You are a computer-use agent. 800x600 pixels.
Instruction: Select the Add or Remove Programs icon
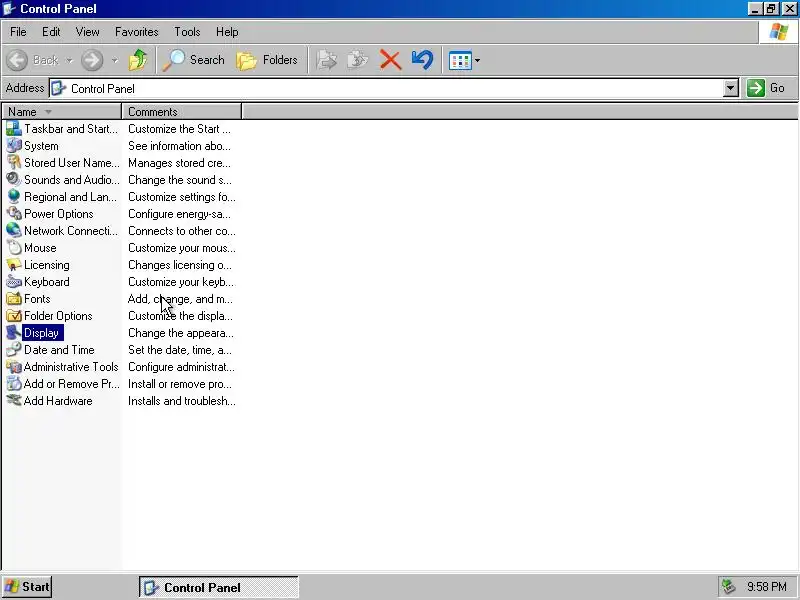14,384
